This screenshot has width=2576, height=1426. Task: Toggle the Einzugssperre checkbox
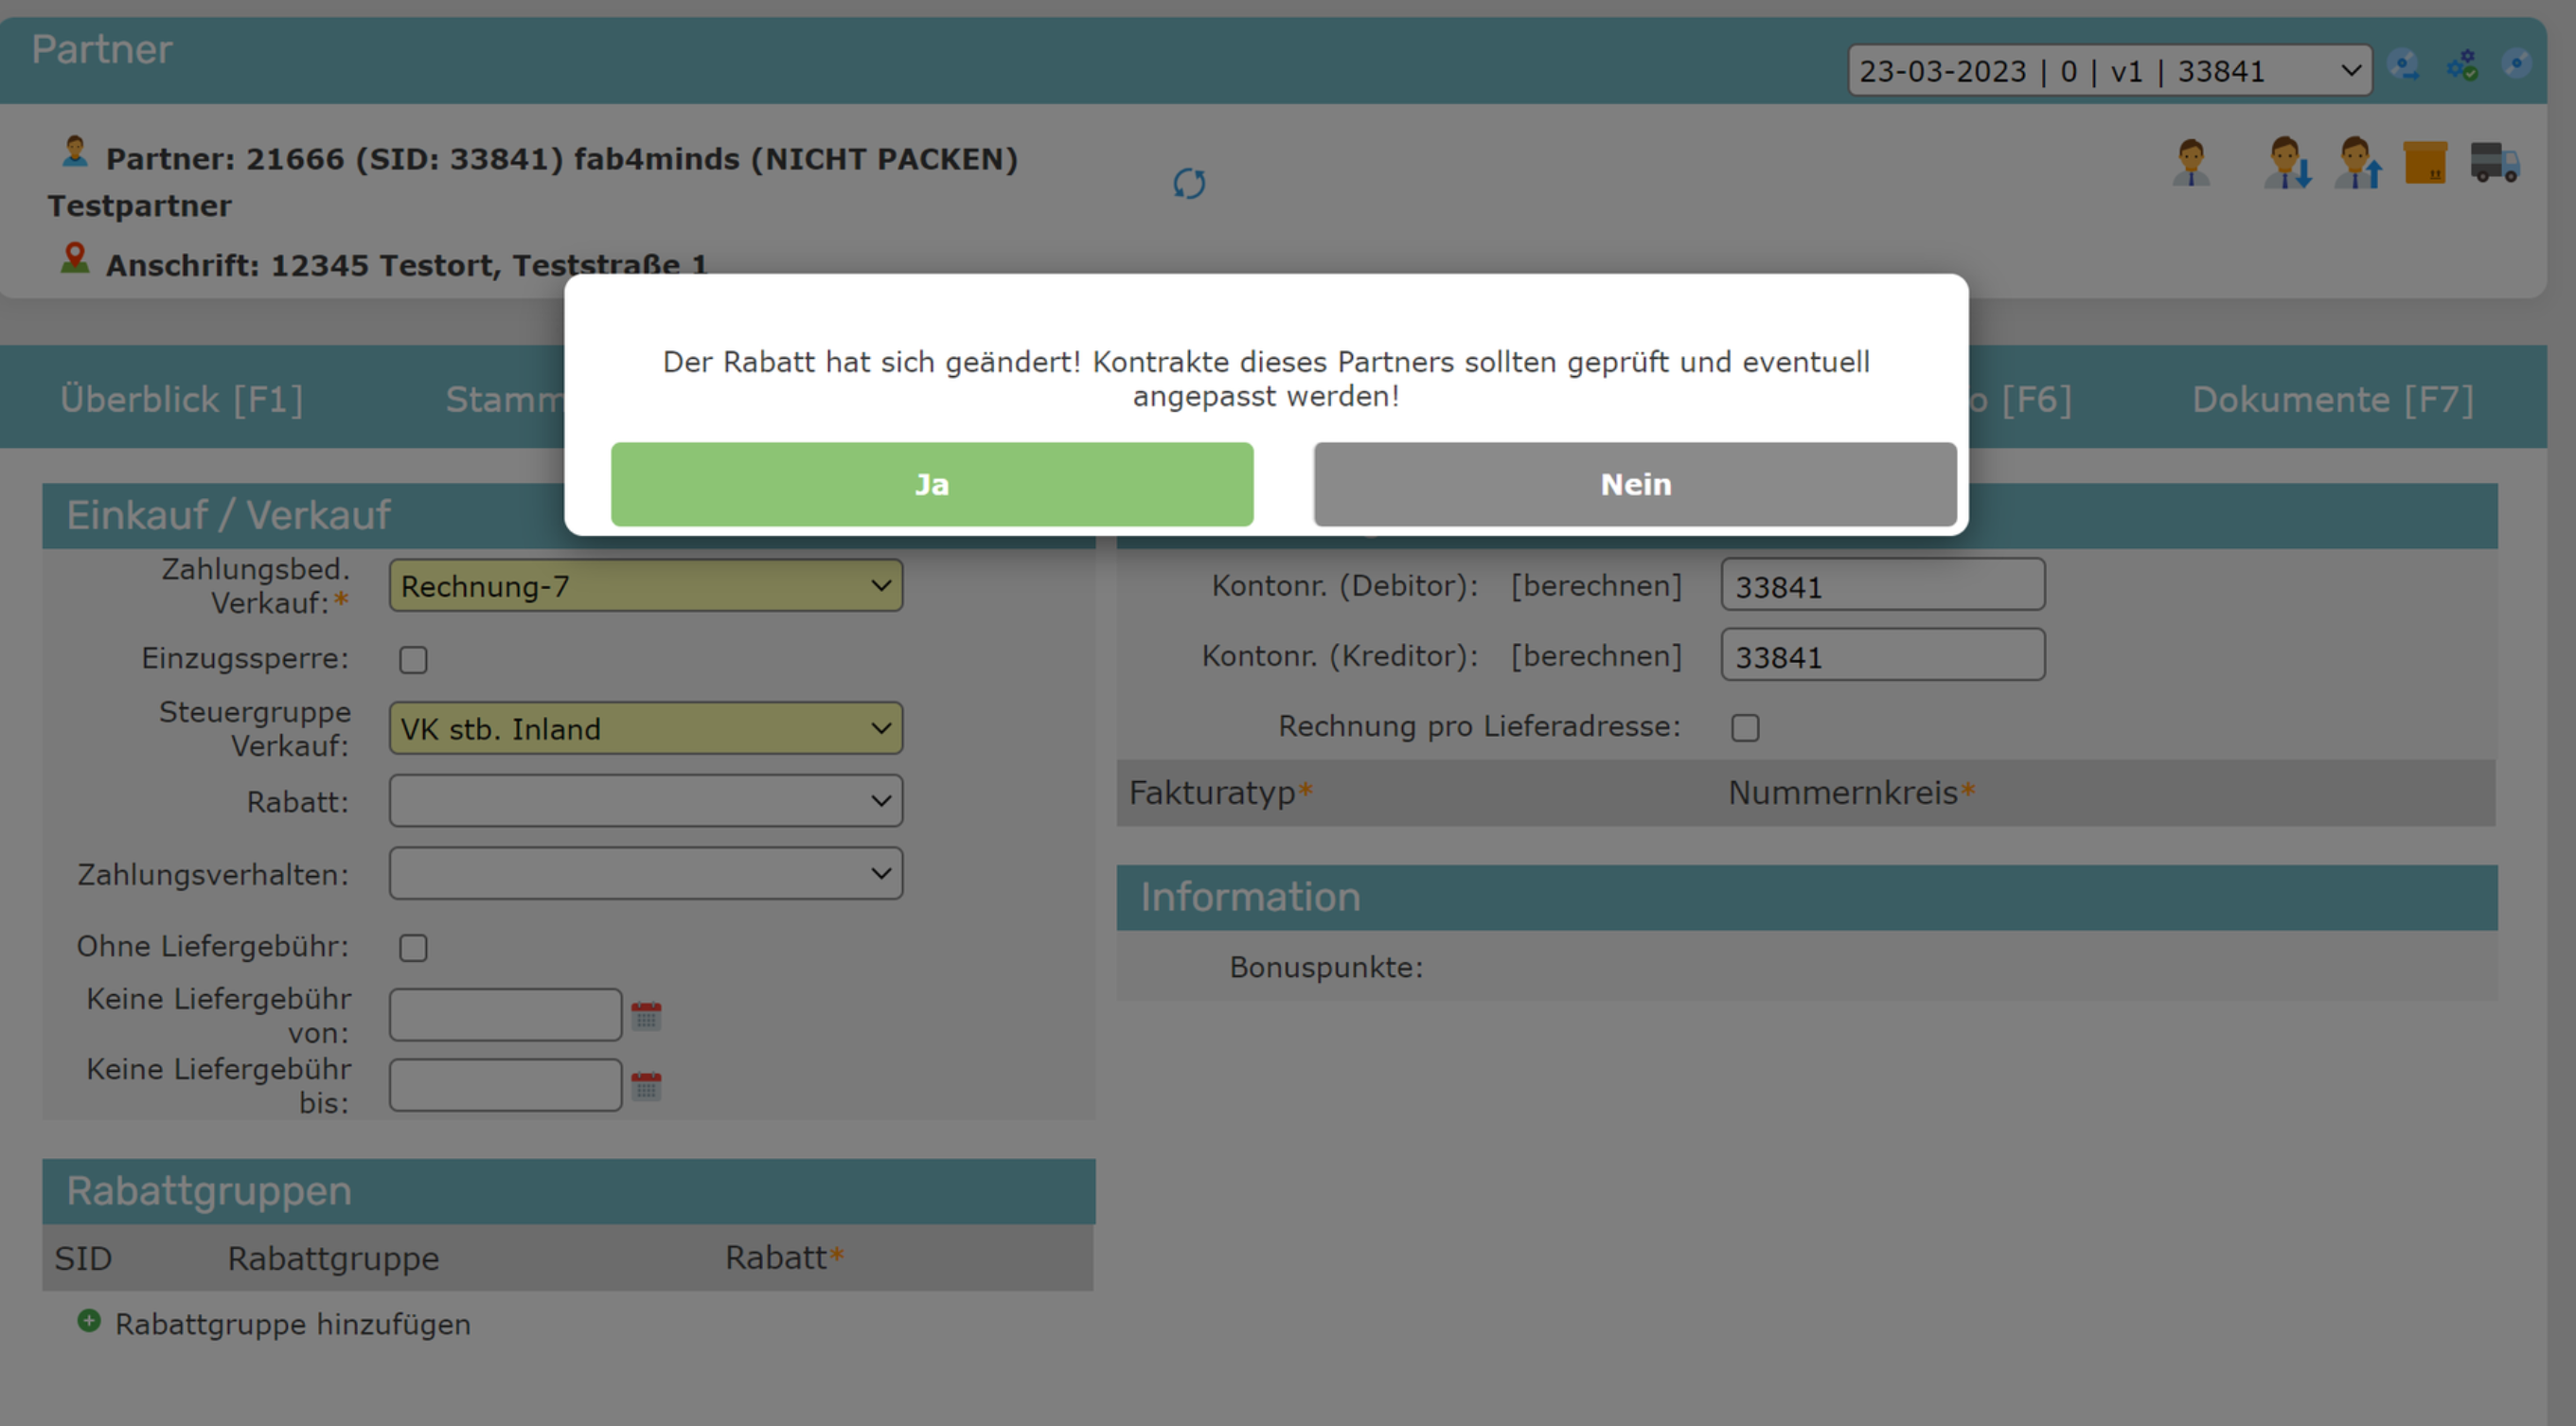tap(413, 660)
